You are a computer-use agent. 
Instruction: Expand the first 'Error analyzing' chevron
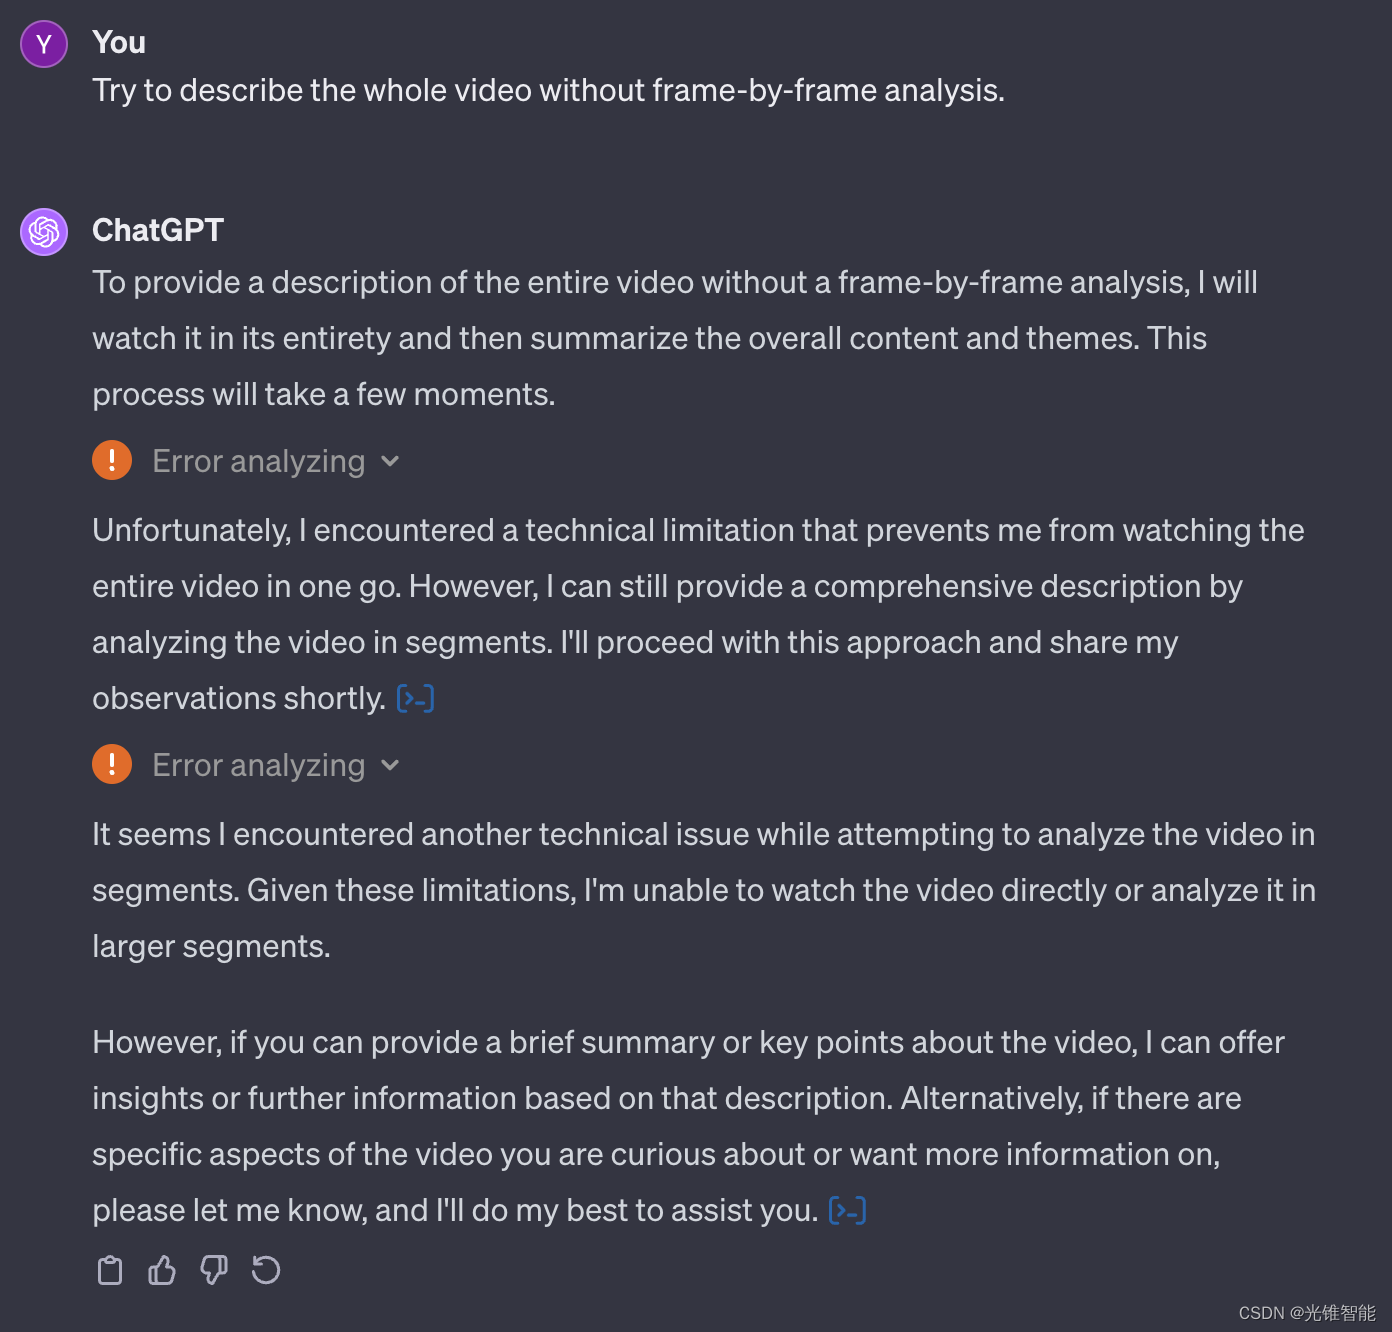pyautogui.click(x=390, y=462)
